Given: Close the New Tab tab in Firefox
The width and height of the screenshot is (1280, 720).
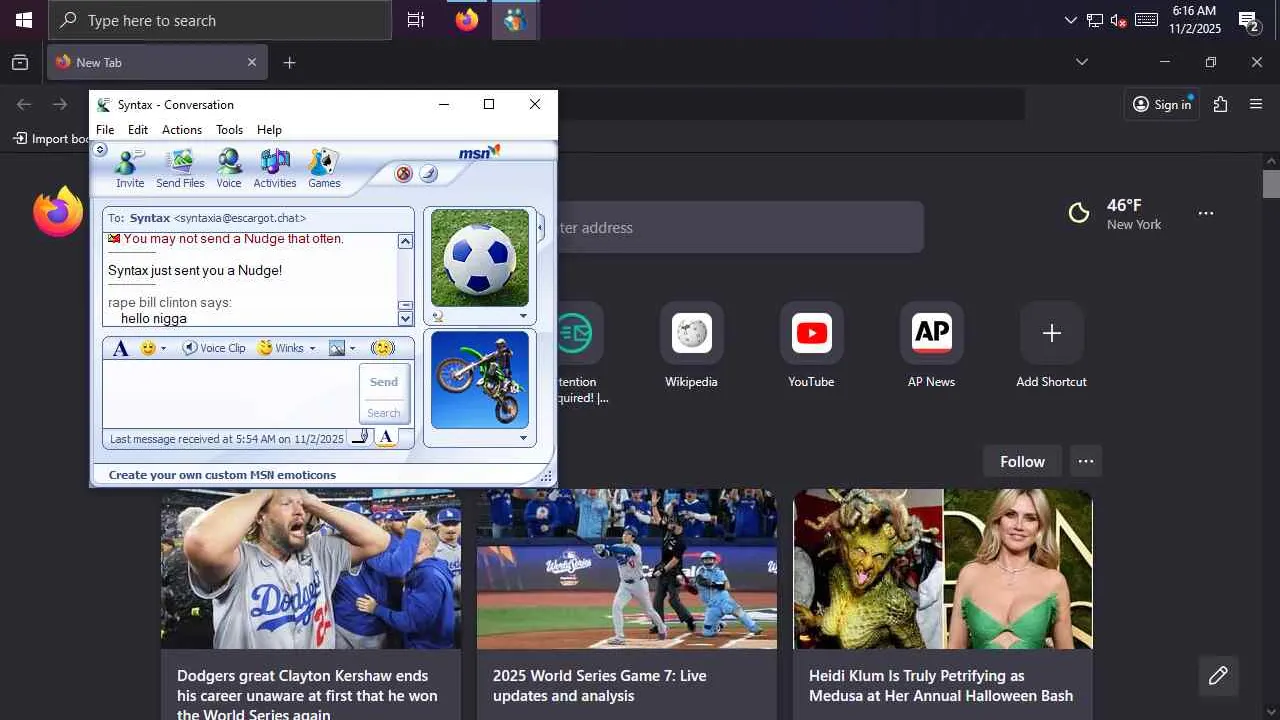Looking at the screenshot, I should [252, 62].
